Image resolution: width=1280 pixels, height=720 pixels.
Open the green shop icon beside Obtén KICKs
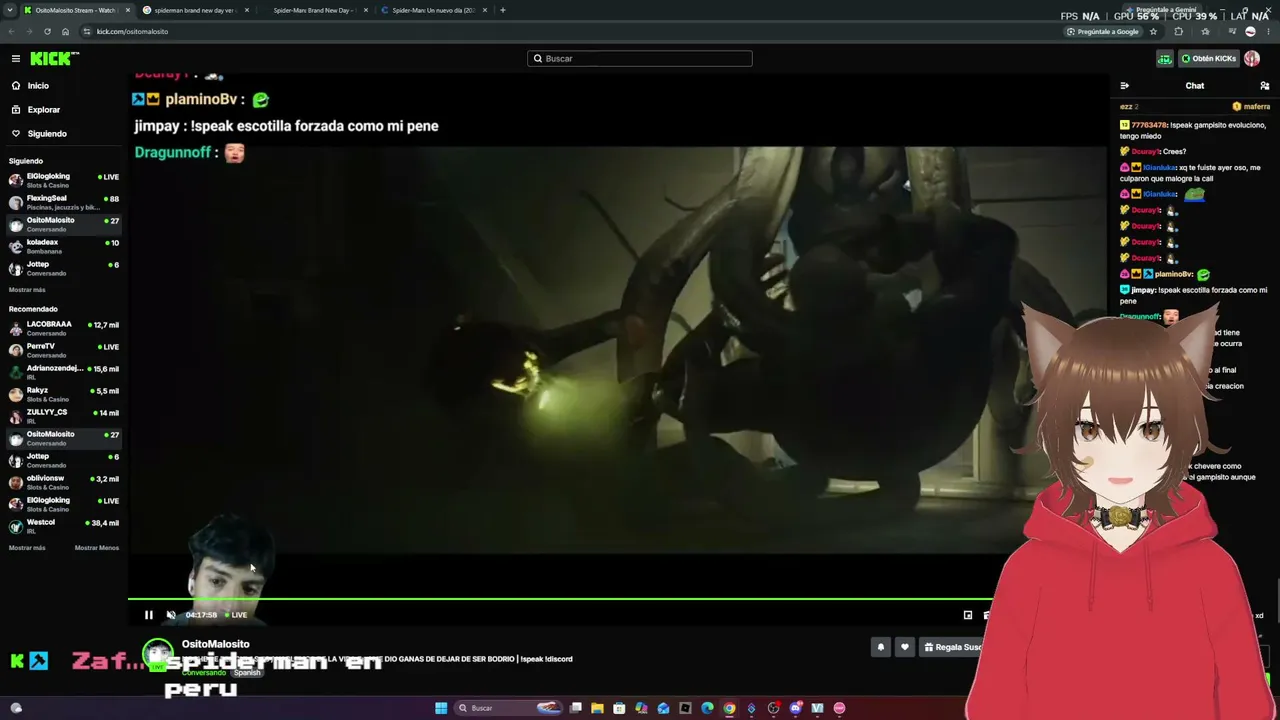tap(1165, 59)
